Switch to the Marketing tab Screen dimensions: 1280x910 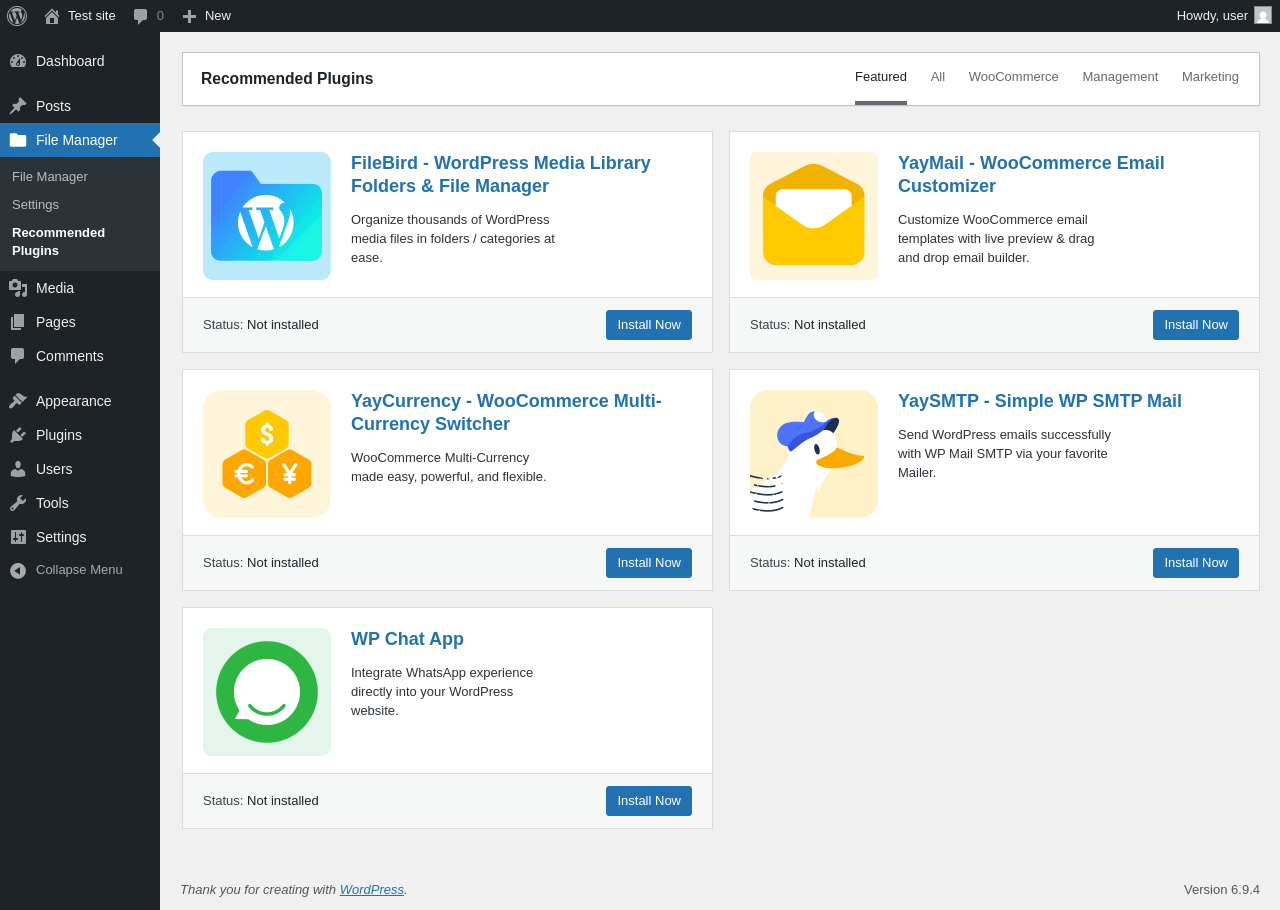(x=1210, y=77)
